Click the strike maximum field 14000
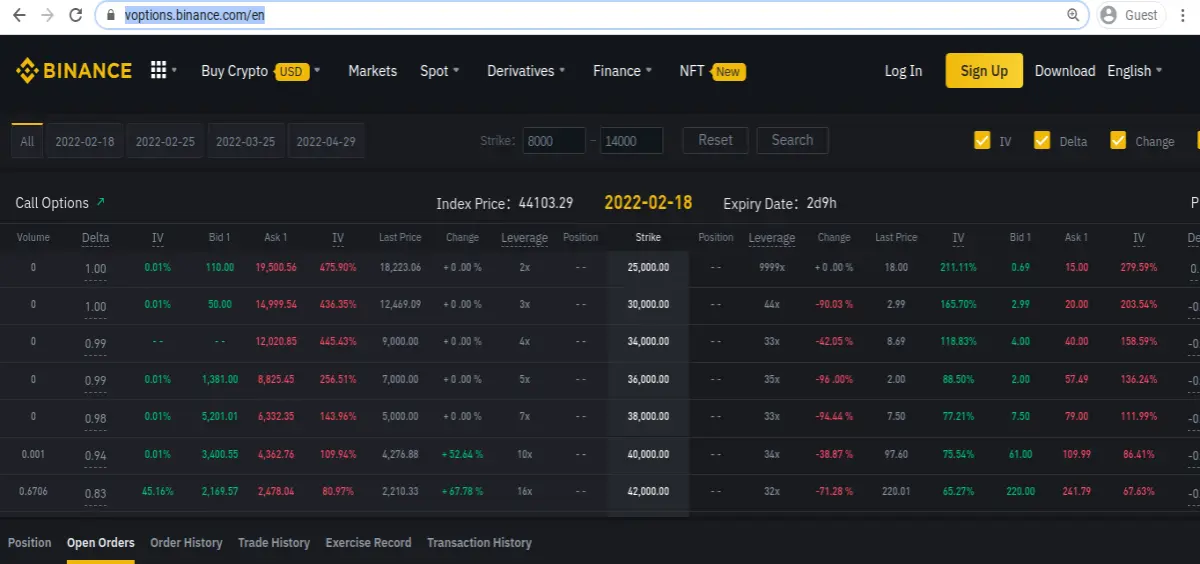 [x=631, y=141]
